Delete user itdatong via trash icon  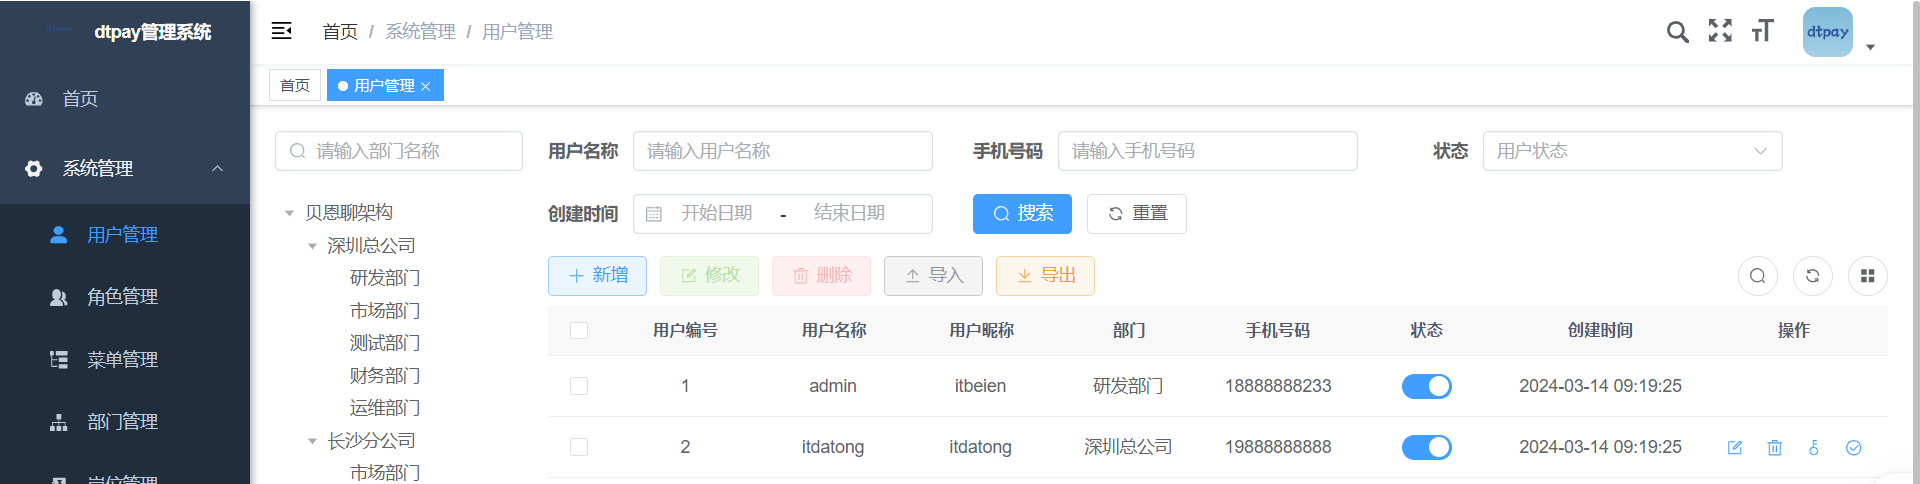tap(1775, 448)
